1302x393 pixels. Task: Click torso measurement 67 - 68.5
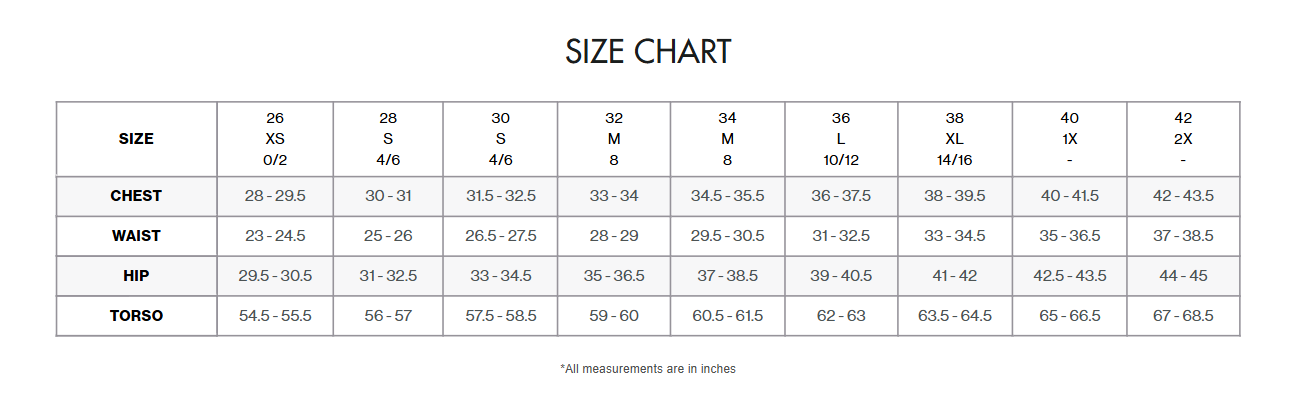point(1183,316)
